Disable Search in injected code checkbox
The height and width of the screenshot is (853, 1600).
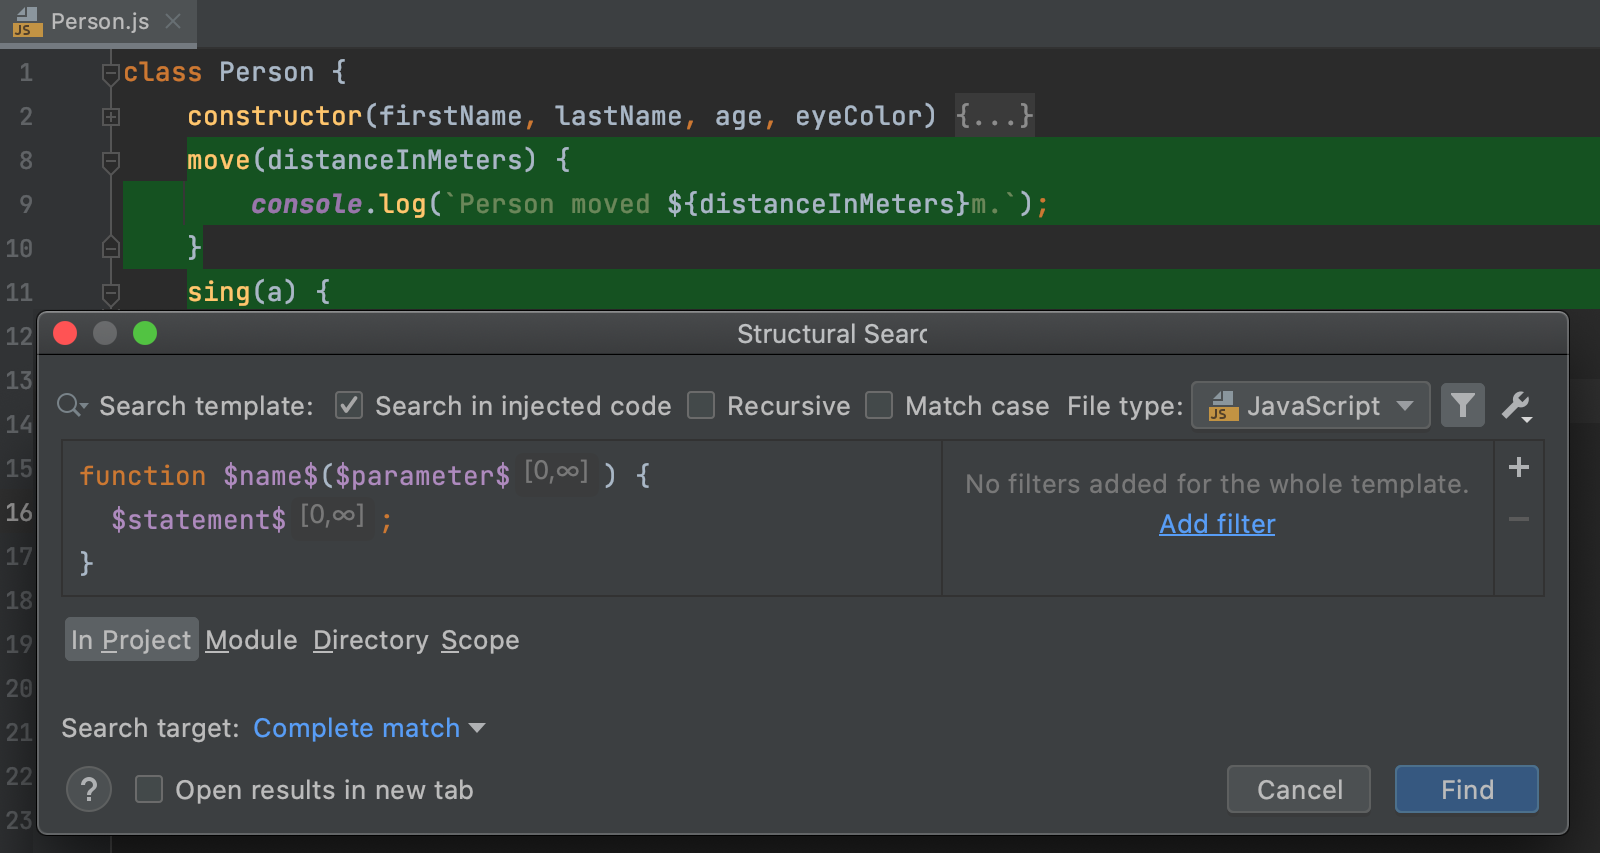tap(349, 405)
